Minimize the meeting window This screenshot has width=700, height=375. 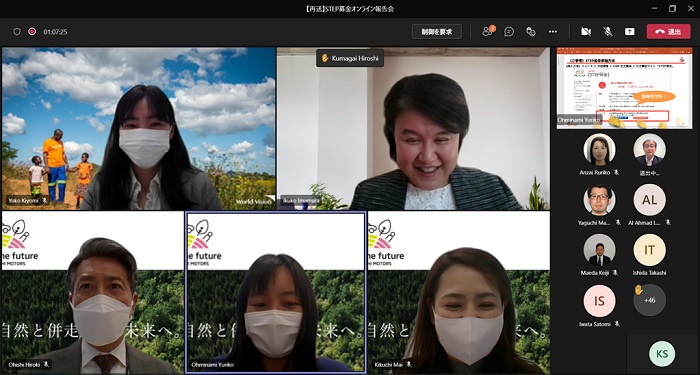pos(654,8)
